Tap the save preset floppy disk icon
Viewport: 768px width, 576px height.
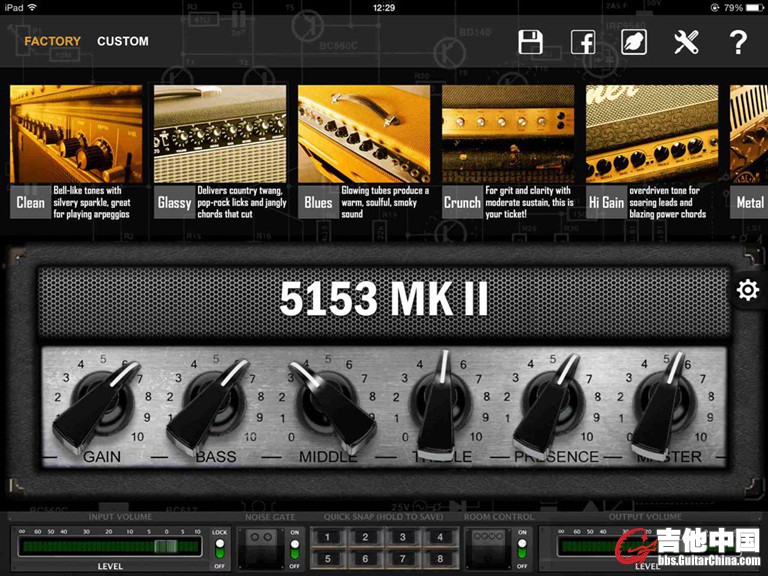click(531, 42)
